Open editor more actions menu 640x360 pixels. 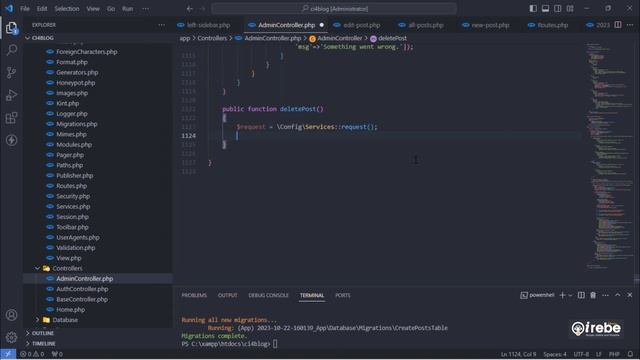tap(630, 25)
